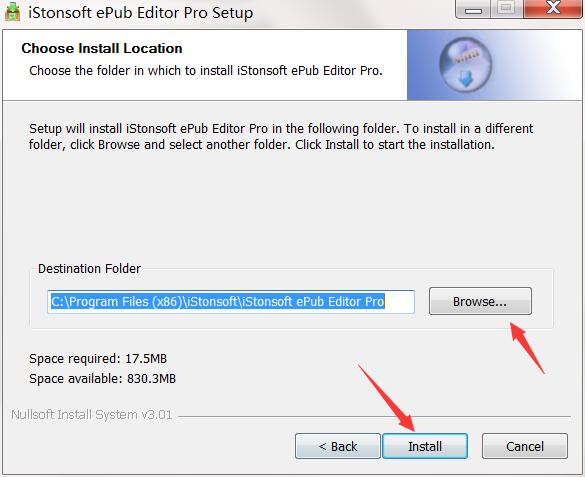Open the Browse... folder chooser

coord(480,301)
